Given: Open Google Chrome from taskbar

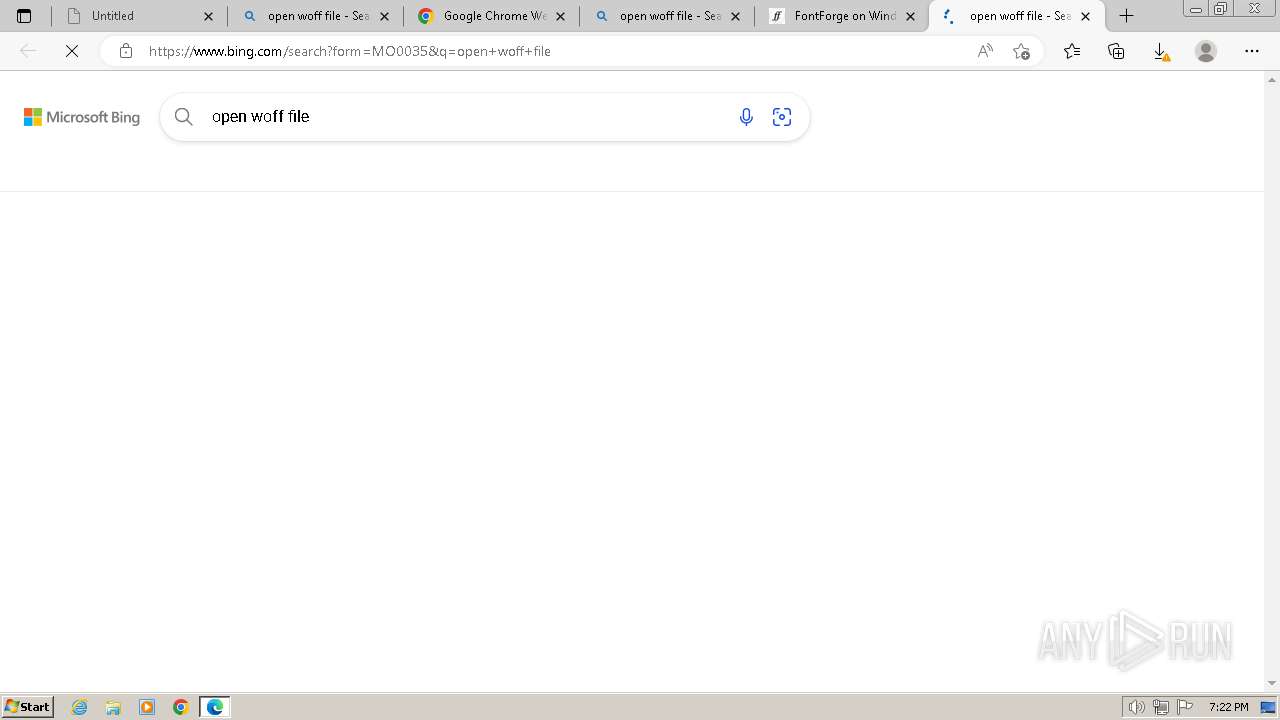Looking at the screenshot, I should coord(181,707).
